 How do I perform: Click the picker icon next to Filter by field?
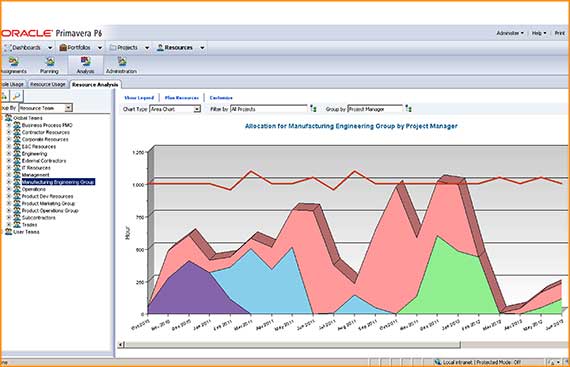click(313, 109)
